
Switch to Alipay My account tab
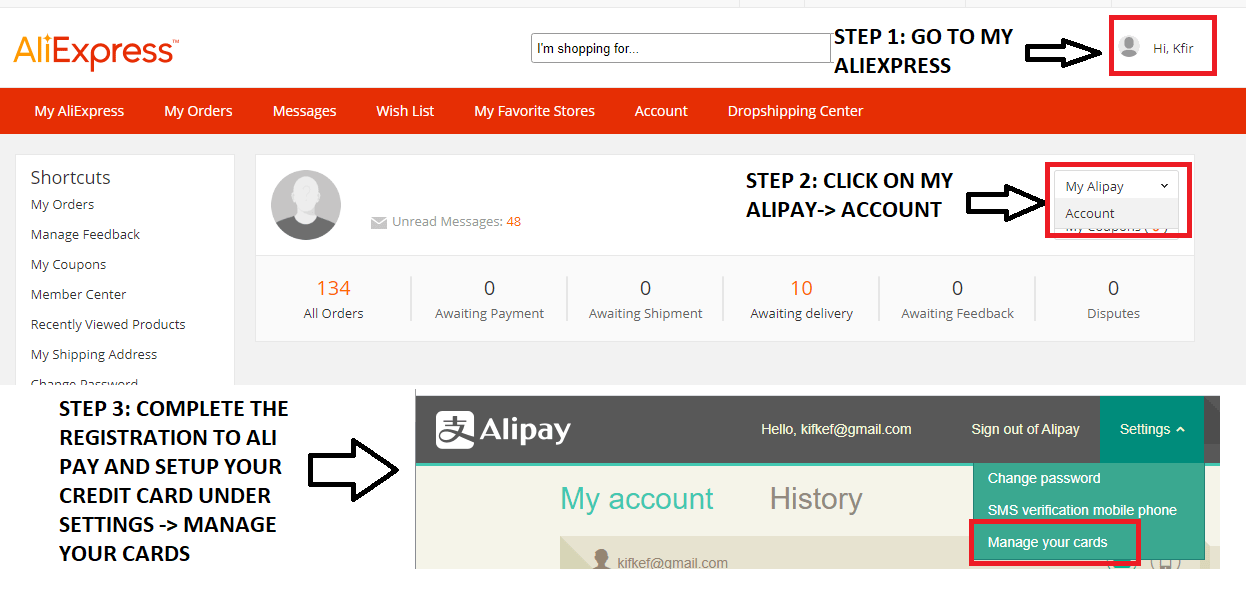[637, 498]
